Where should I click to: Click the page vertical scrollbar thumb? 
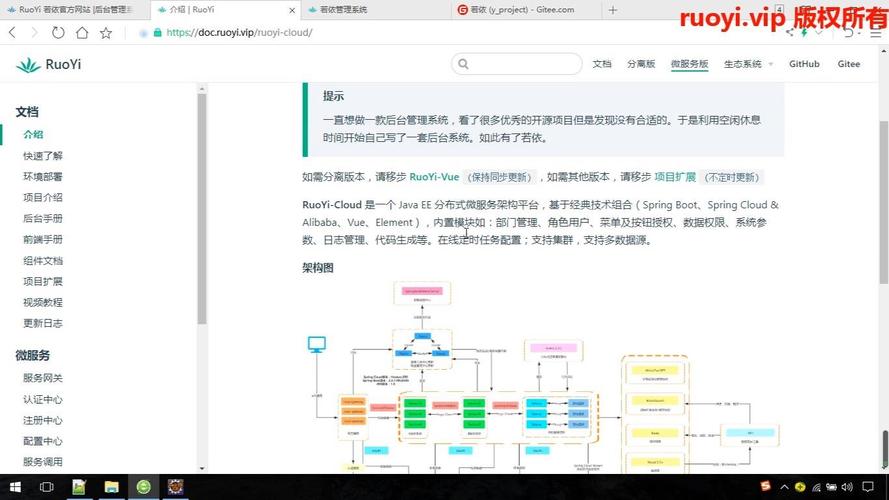[883, 202]
